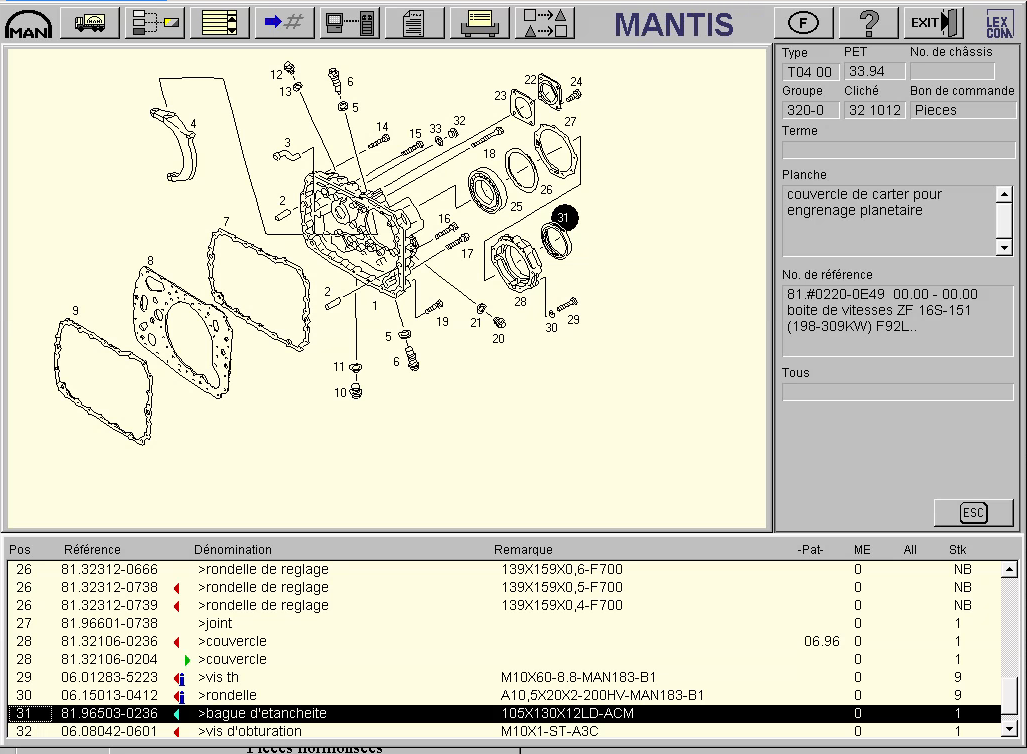This screenshot has width=1027, height=754.
Task: Click the EXIT door button
Action: (x=934, y=22)
